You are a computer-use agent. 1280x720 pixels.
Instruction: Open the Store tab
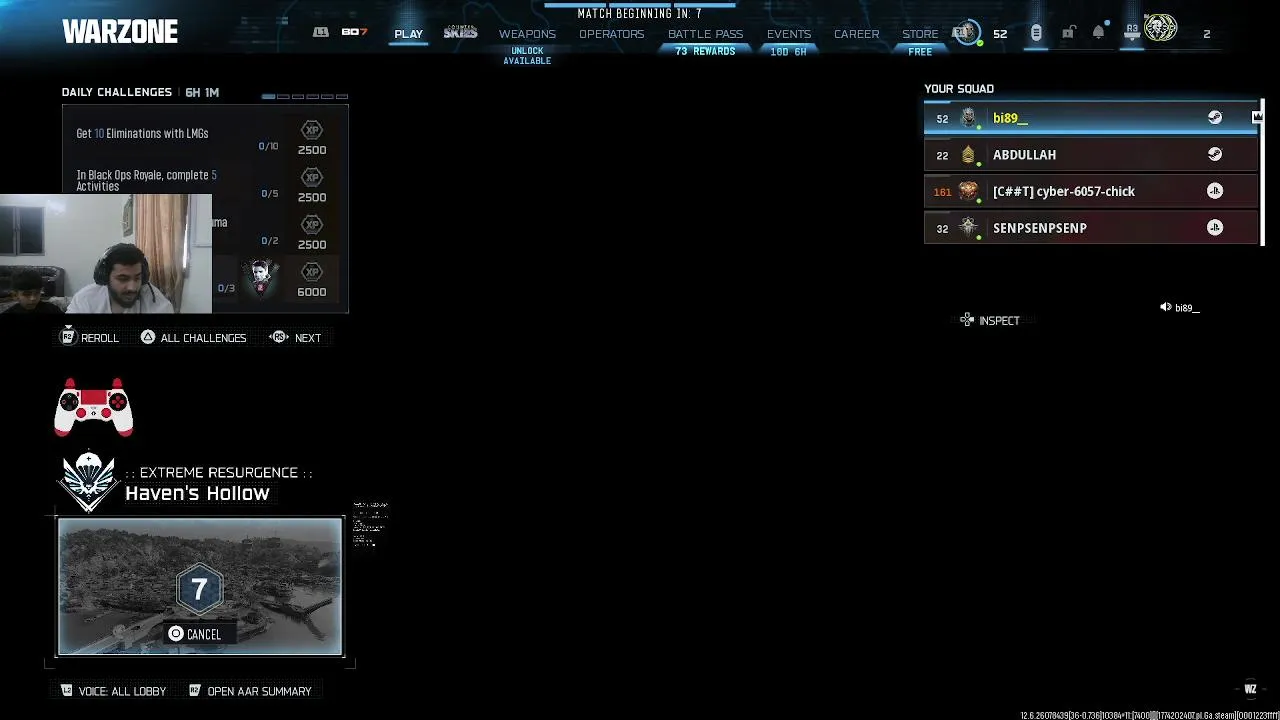[920, 34]
